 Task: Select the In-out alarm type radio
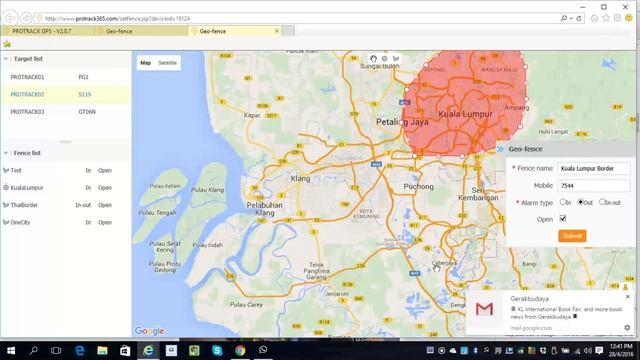[x=602, y=202]
